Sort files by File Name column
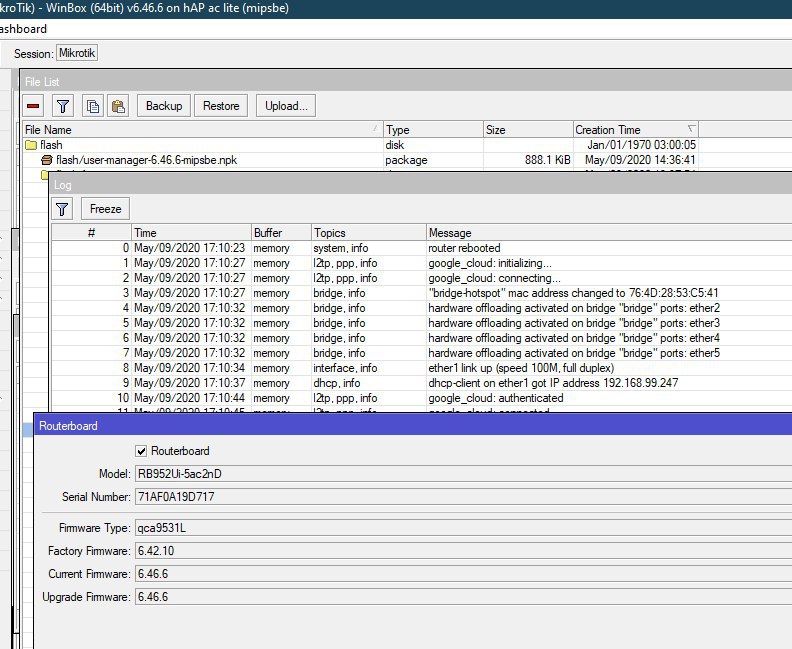The image size is (792, 649). click(x=203, y=130)
